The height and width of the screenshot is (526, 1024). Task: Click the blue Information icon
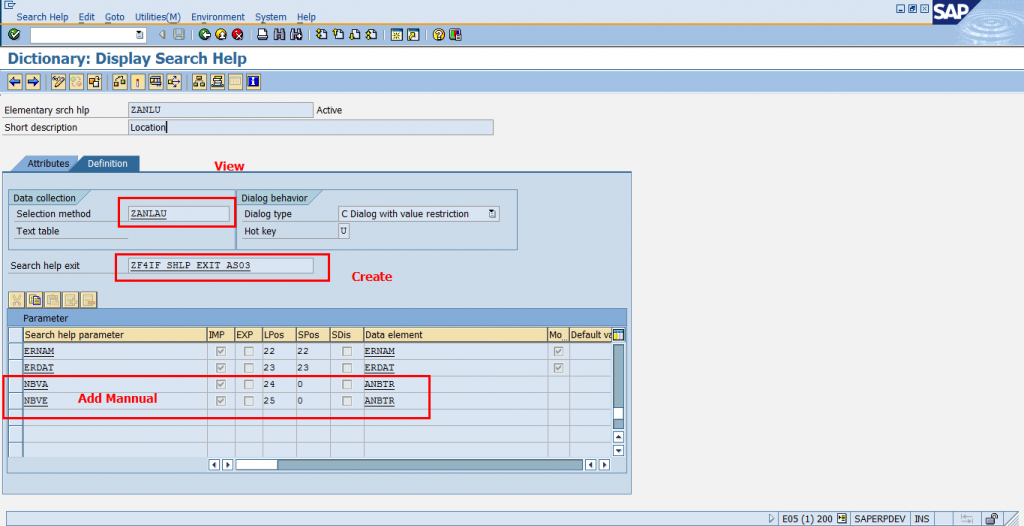(x=253, y=82)
